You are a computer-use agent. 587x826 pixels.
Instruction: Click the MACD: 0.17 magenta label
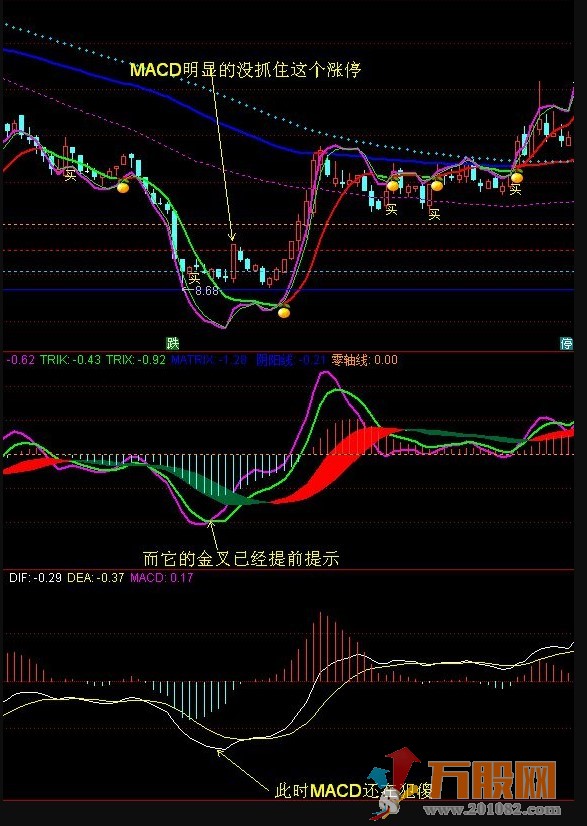(162, 577)
